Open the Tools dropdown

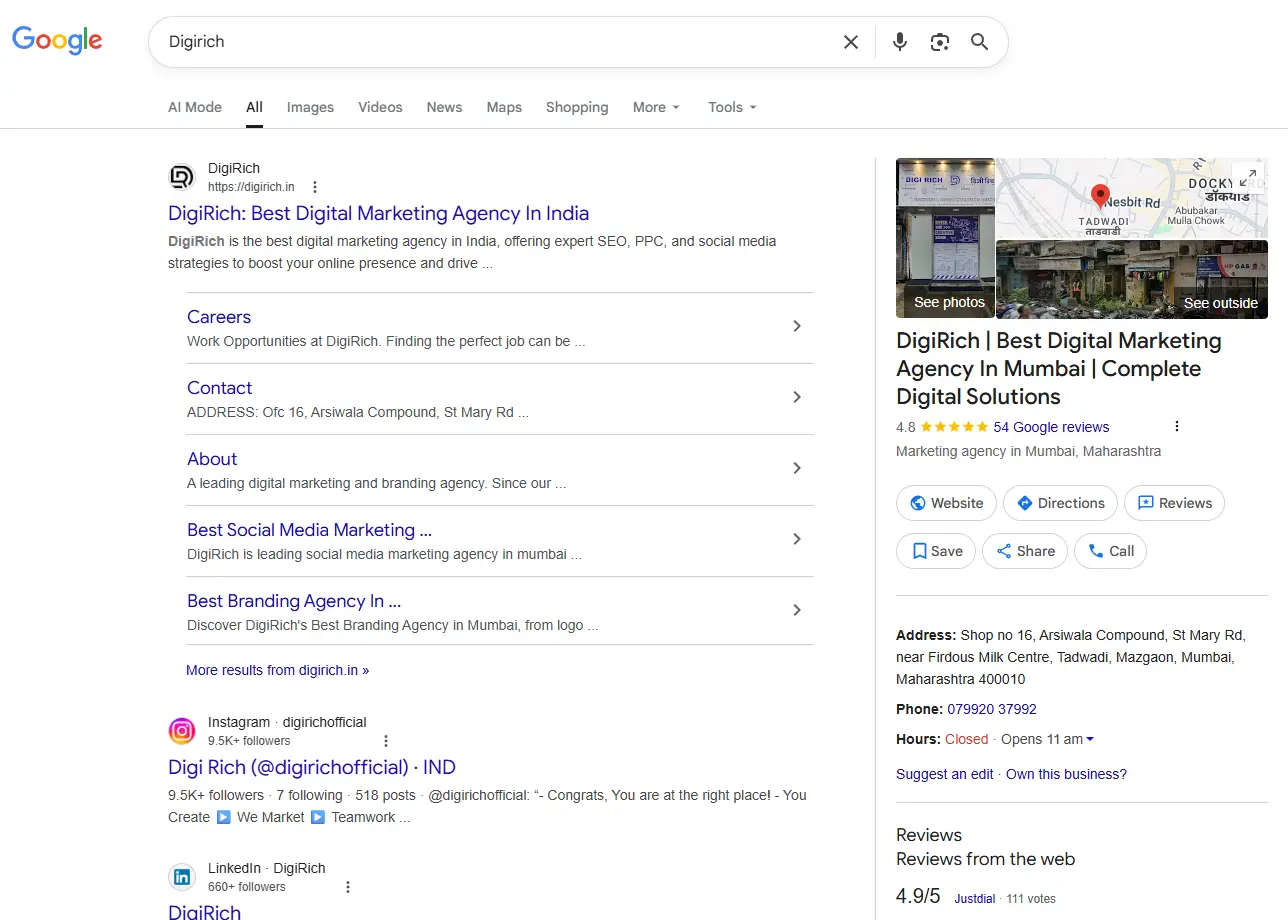tap(732, 107)
